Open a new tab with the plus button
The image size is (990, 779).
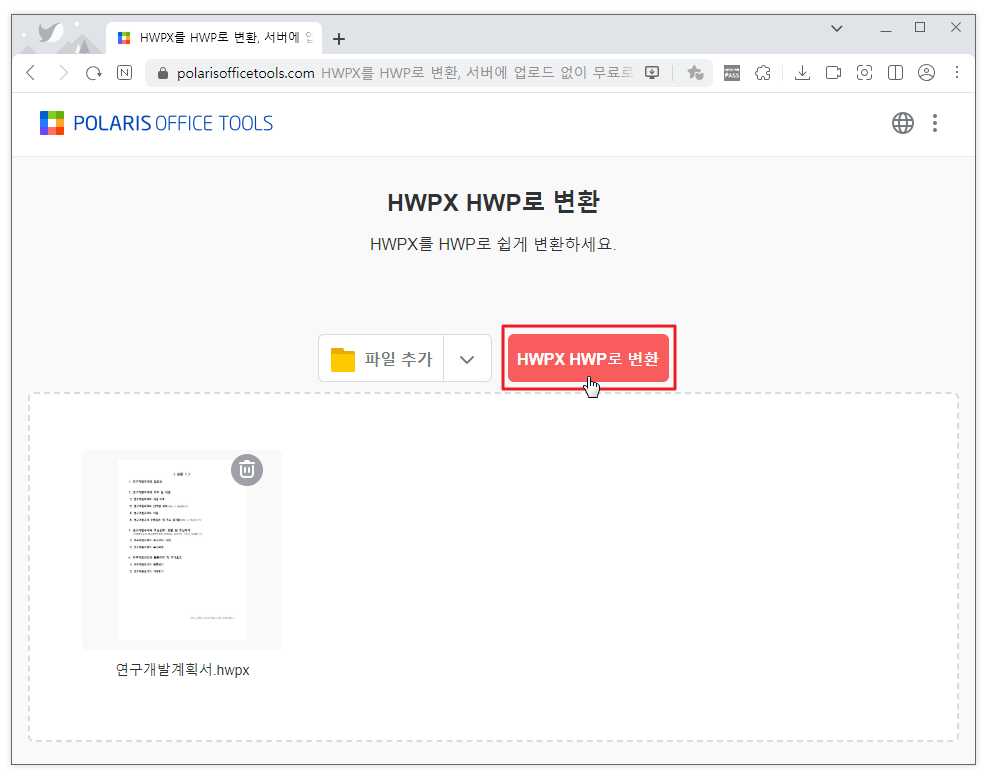coord(338,38)
